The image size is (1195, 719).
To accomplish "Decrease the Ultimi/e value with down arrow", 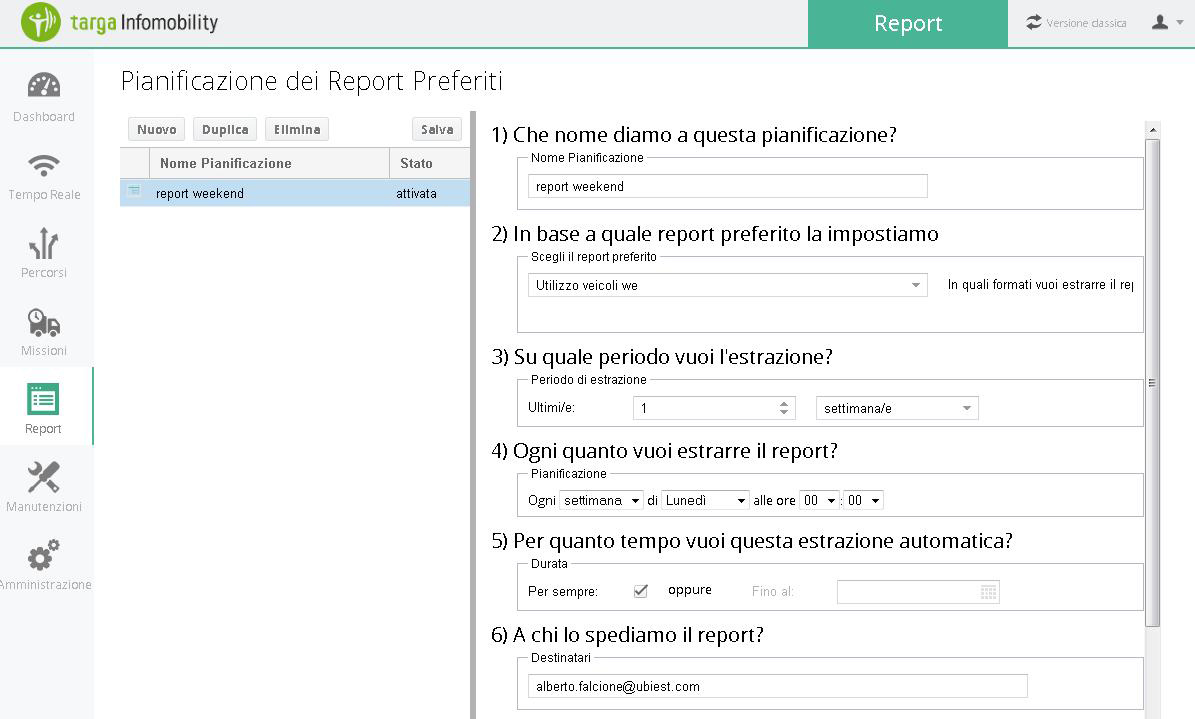I will click(x=783, y=412).
